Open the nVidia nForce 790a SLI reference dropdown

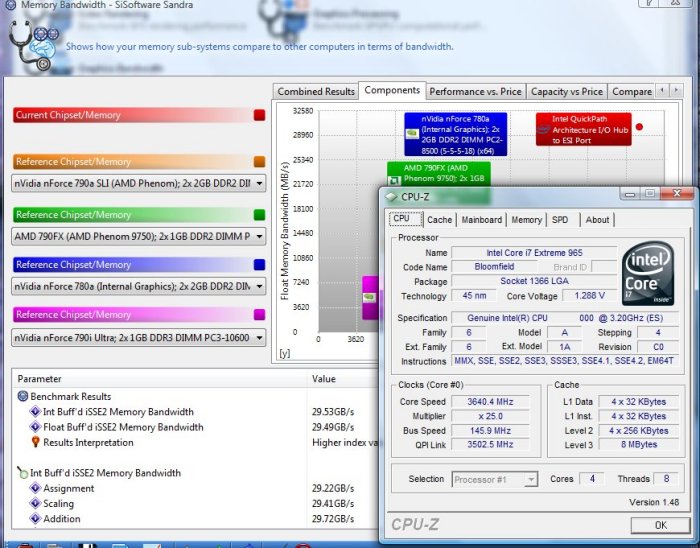(139, 183)
